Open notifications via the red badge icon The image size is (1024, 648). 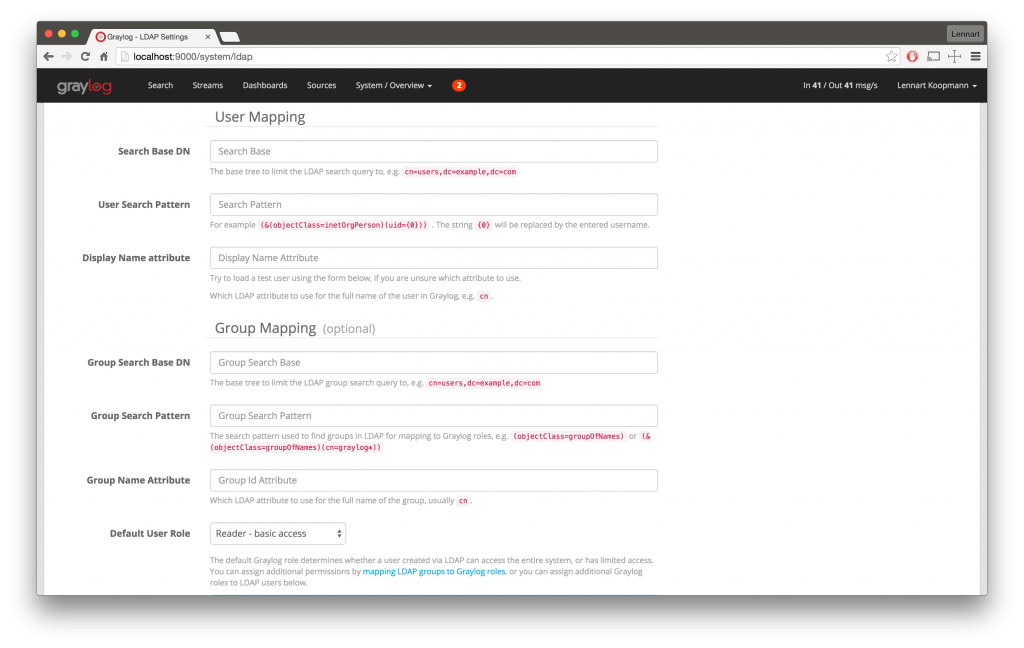pos(458,85)
